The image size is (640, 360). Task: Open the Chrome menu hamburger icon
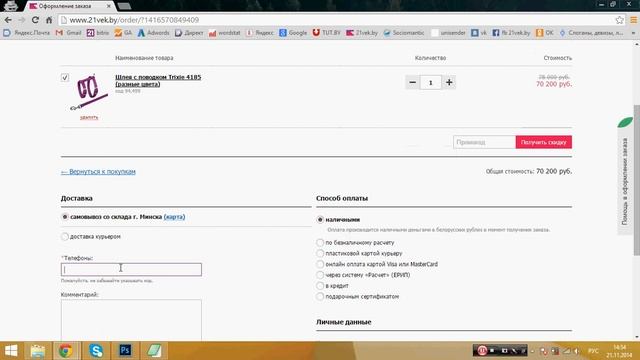[x=633, y=20]
